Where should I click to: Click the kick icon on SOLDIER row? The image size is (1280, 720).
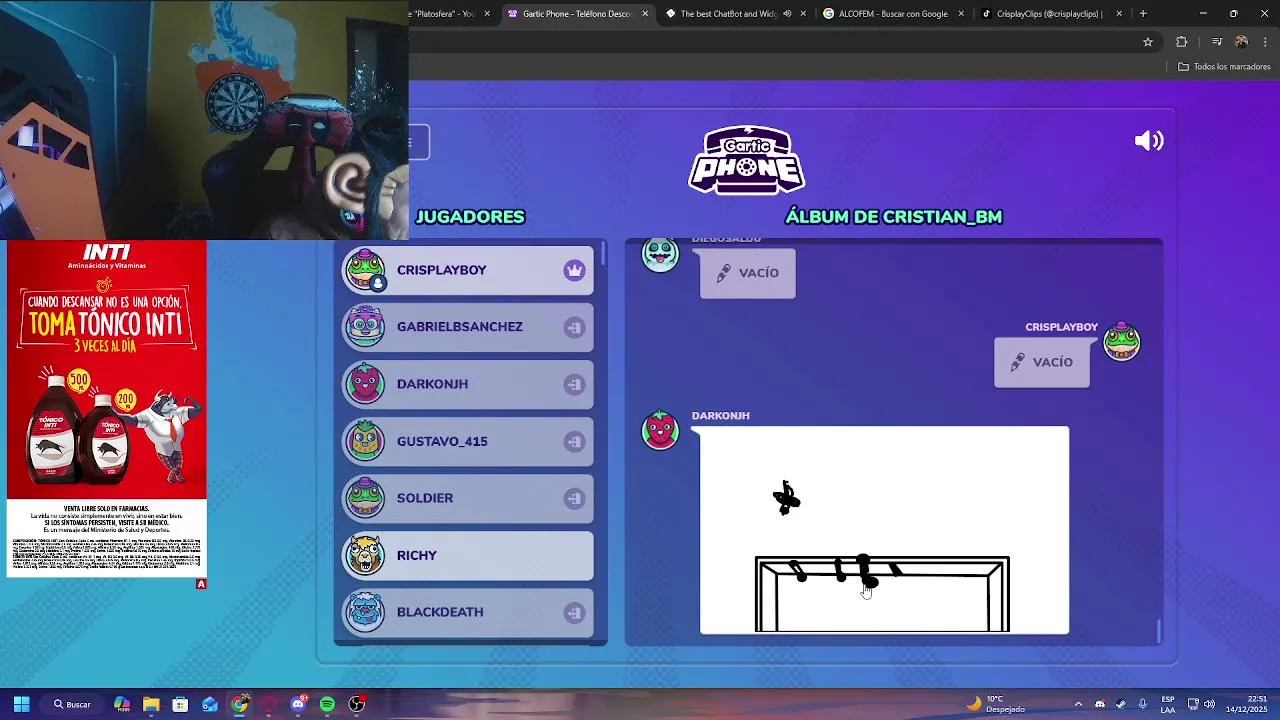pos(574,498)
